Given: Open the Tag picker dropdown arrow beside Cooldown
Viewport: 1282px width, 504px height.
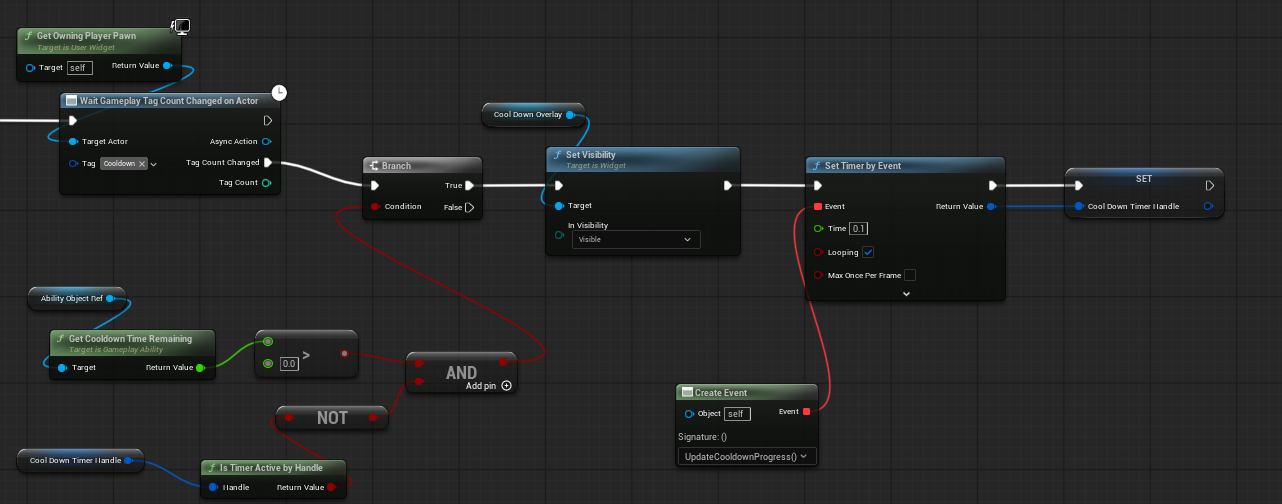Looking at the screenshot, I should tap(154, 164).
